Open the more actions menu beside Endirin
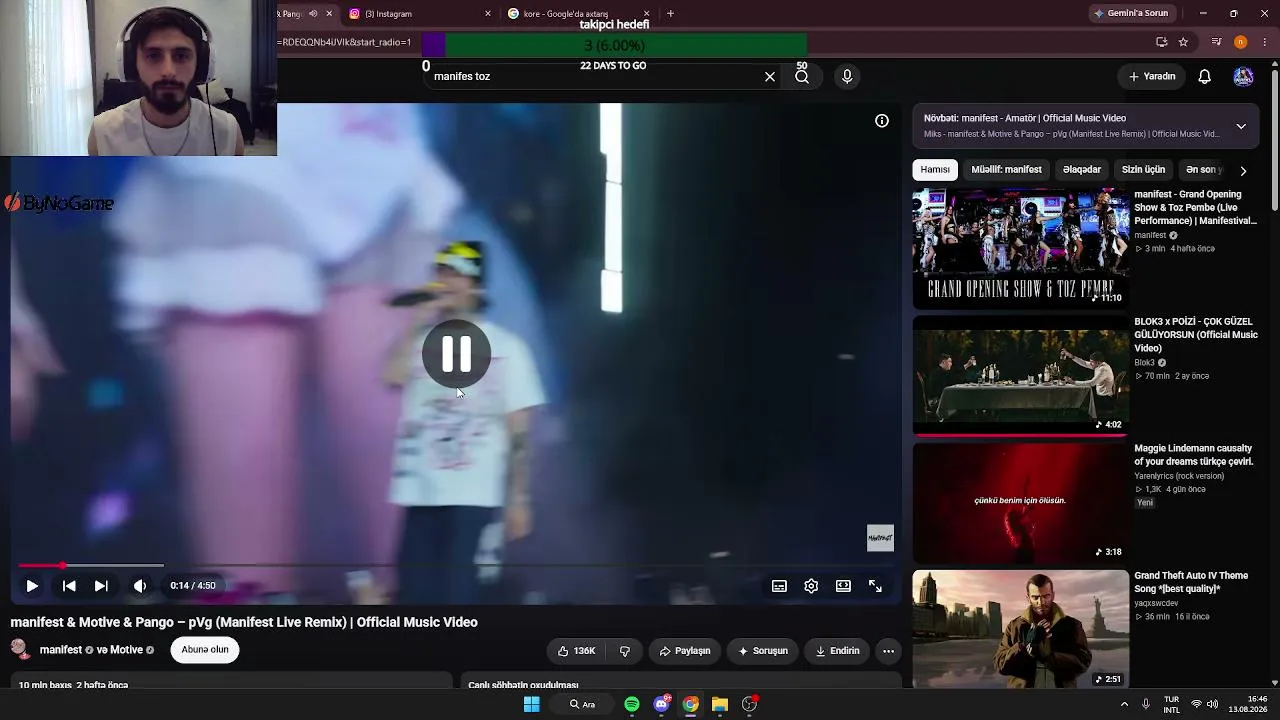 [x=888, y=651]
